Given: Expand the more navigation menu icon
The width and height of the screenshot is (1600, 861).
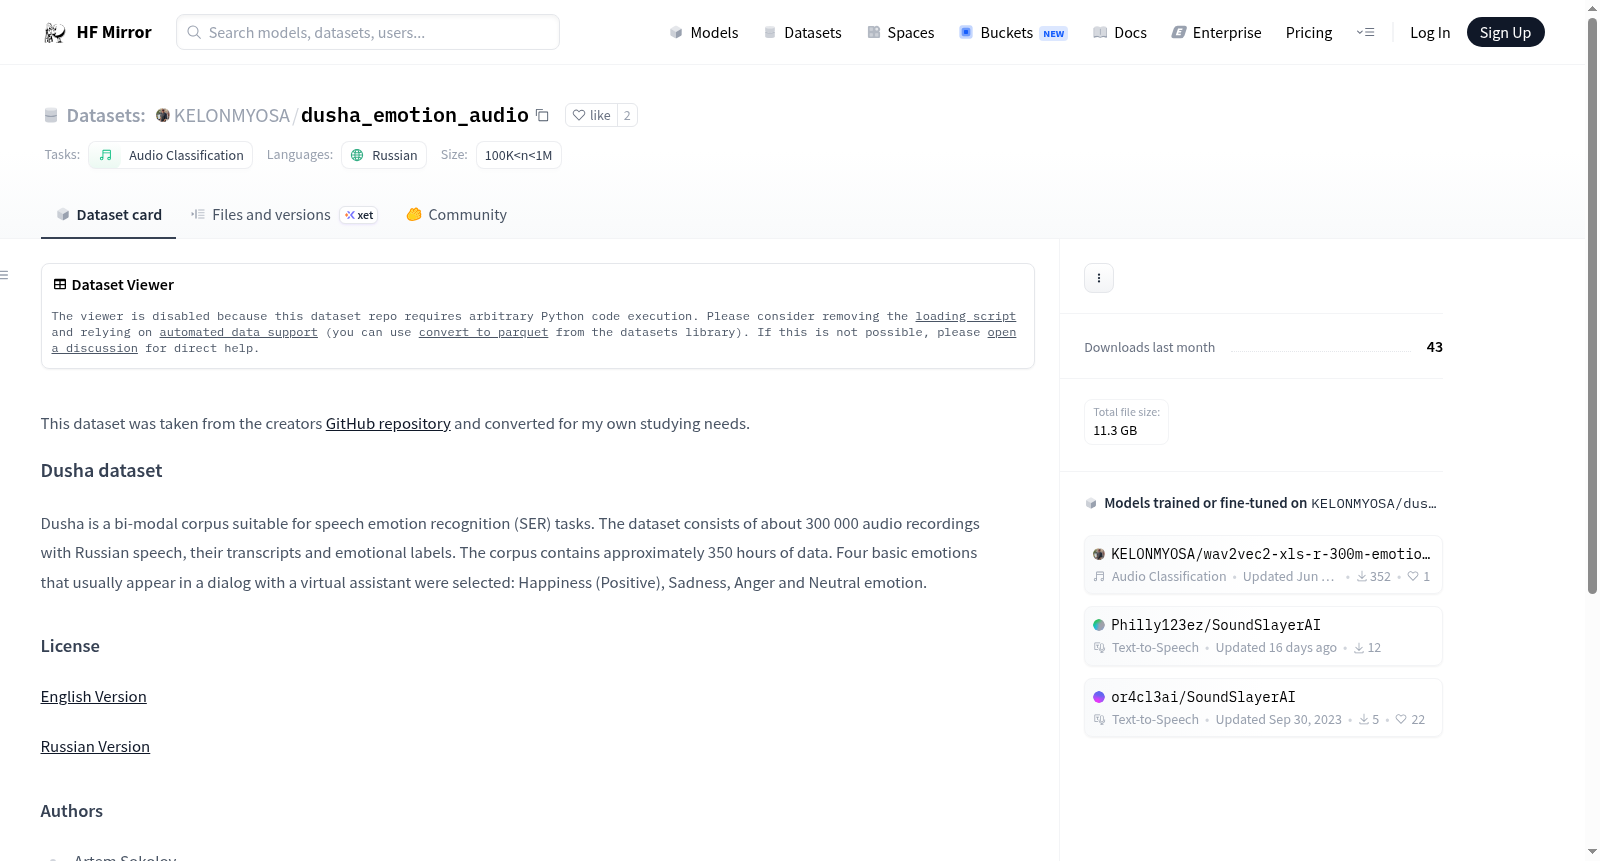Looking at the screenshot, I should tap(1365, 33).
